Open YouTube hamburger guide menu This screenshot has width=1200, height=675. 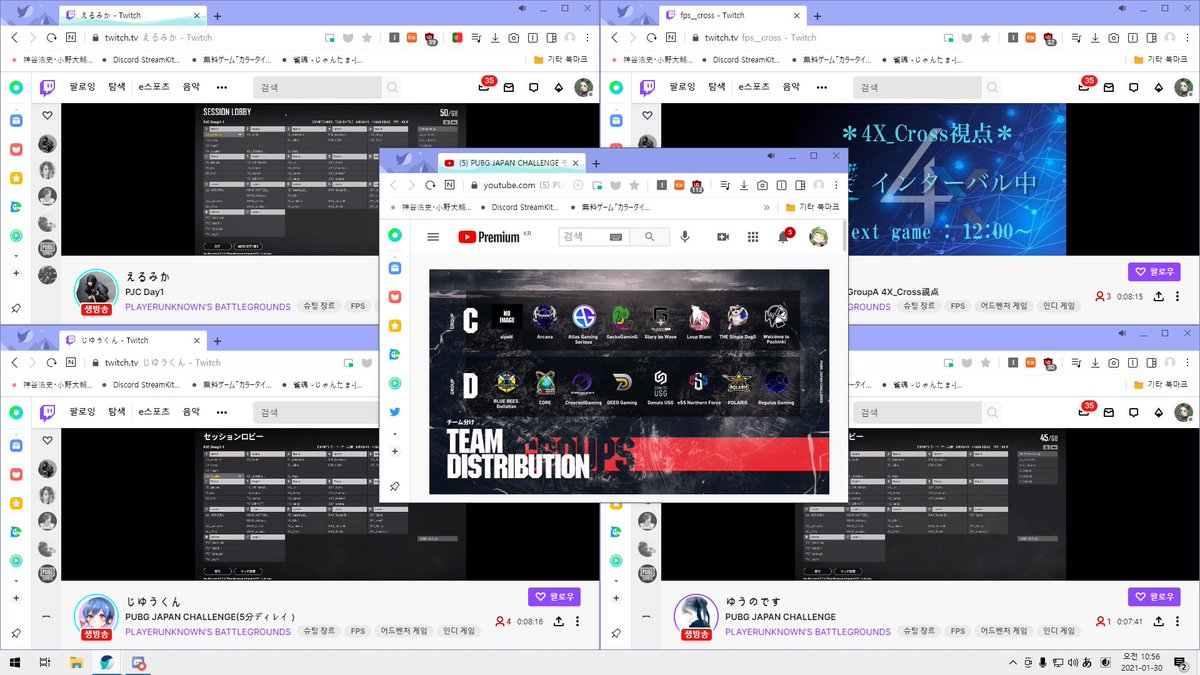pos(433,237)
